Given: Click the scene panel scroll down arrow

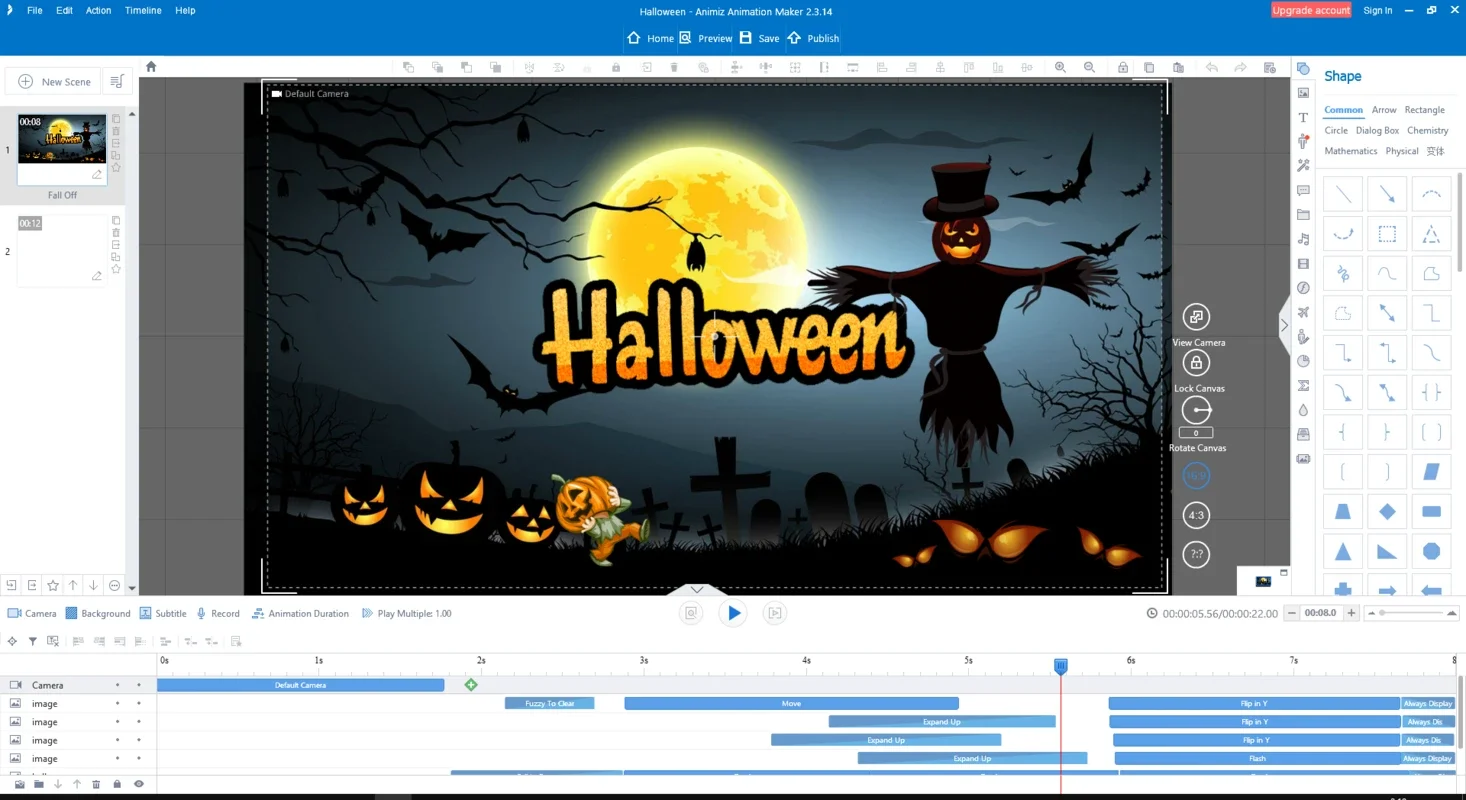Looking at the screenshot, I should pos(132,589).
